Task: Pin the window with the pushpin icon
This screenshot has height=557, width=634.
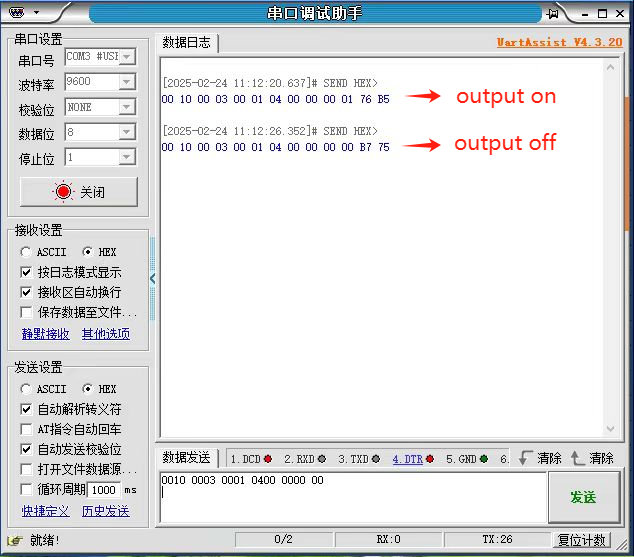Action: (x=552, y=14)
